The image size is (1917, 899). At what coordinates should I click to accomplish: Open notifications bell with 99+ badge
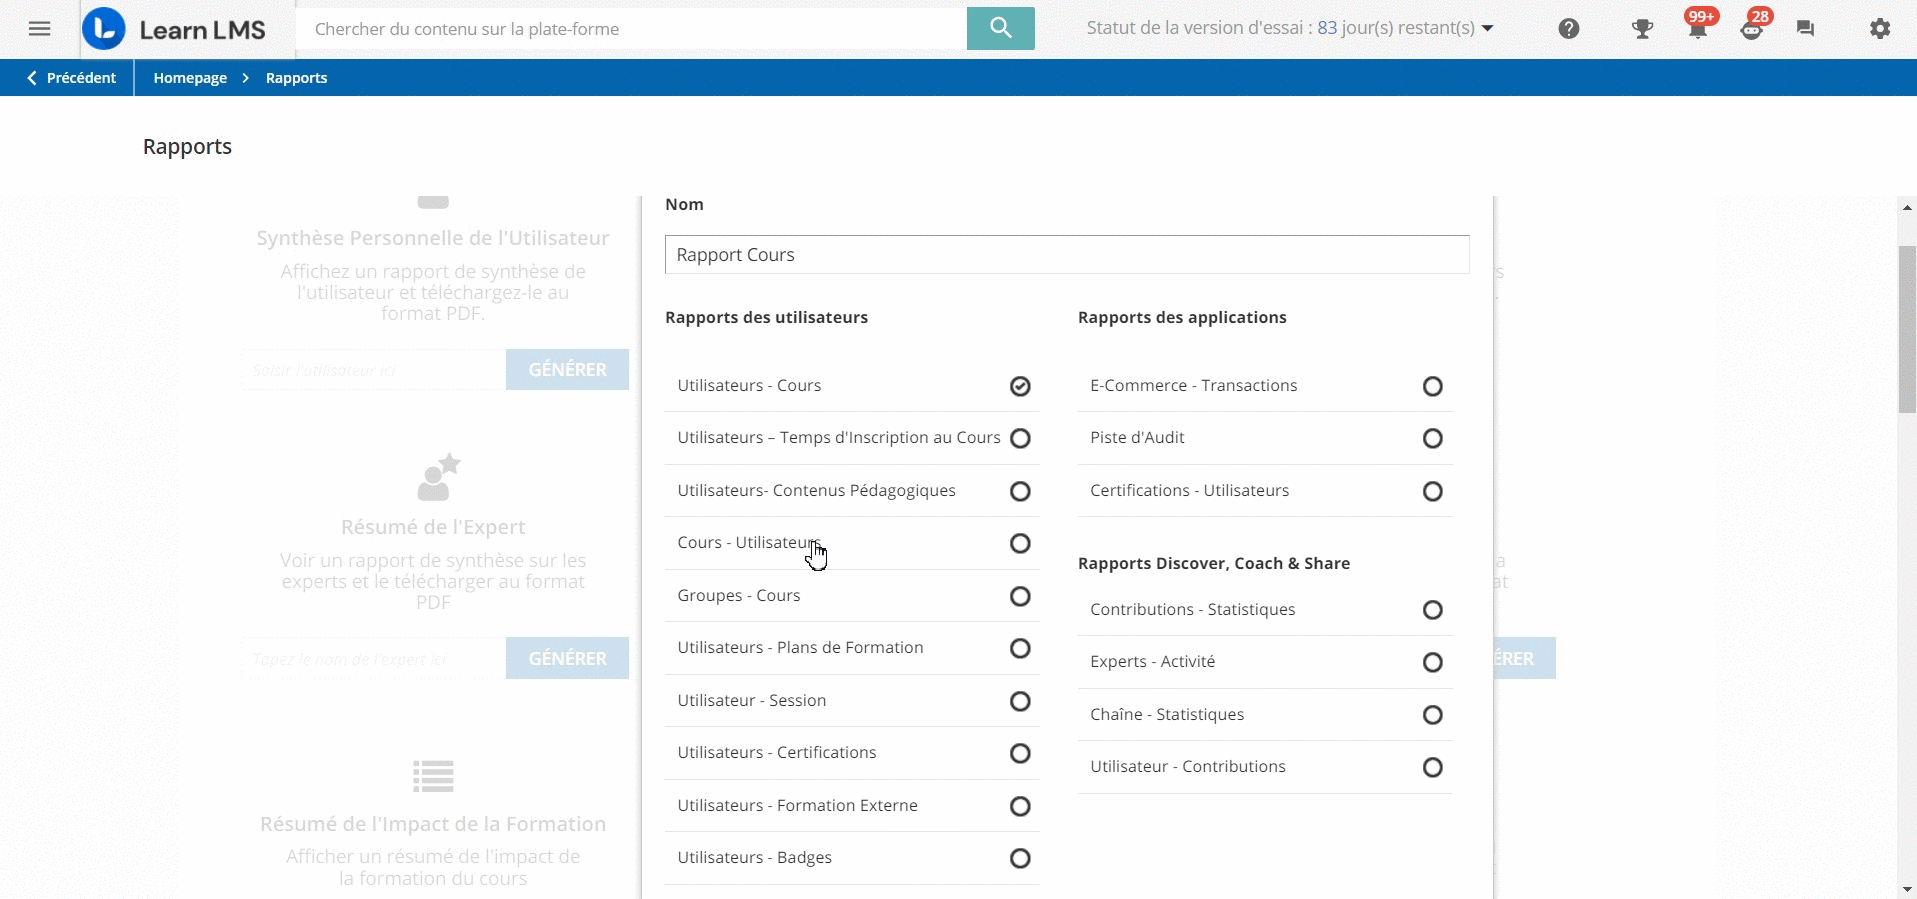pyautogui.click(x=1697, y=29)
